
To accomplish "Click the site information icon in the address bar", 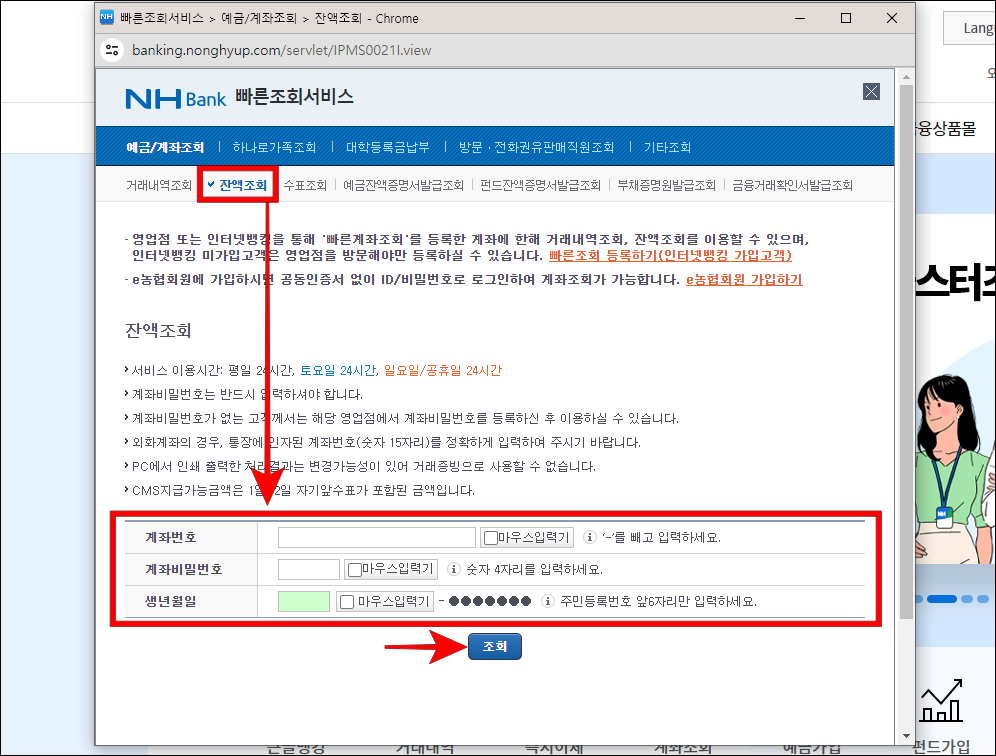I will click(112, 48).
